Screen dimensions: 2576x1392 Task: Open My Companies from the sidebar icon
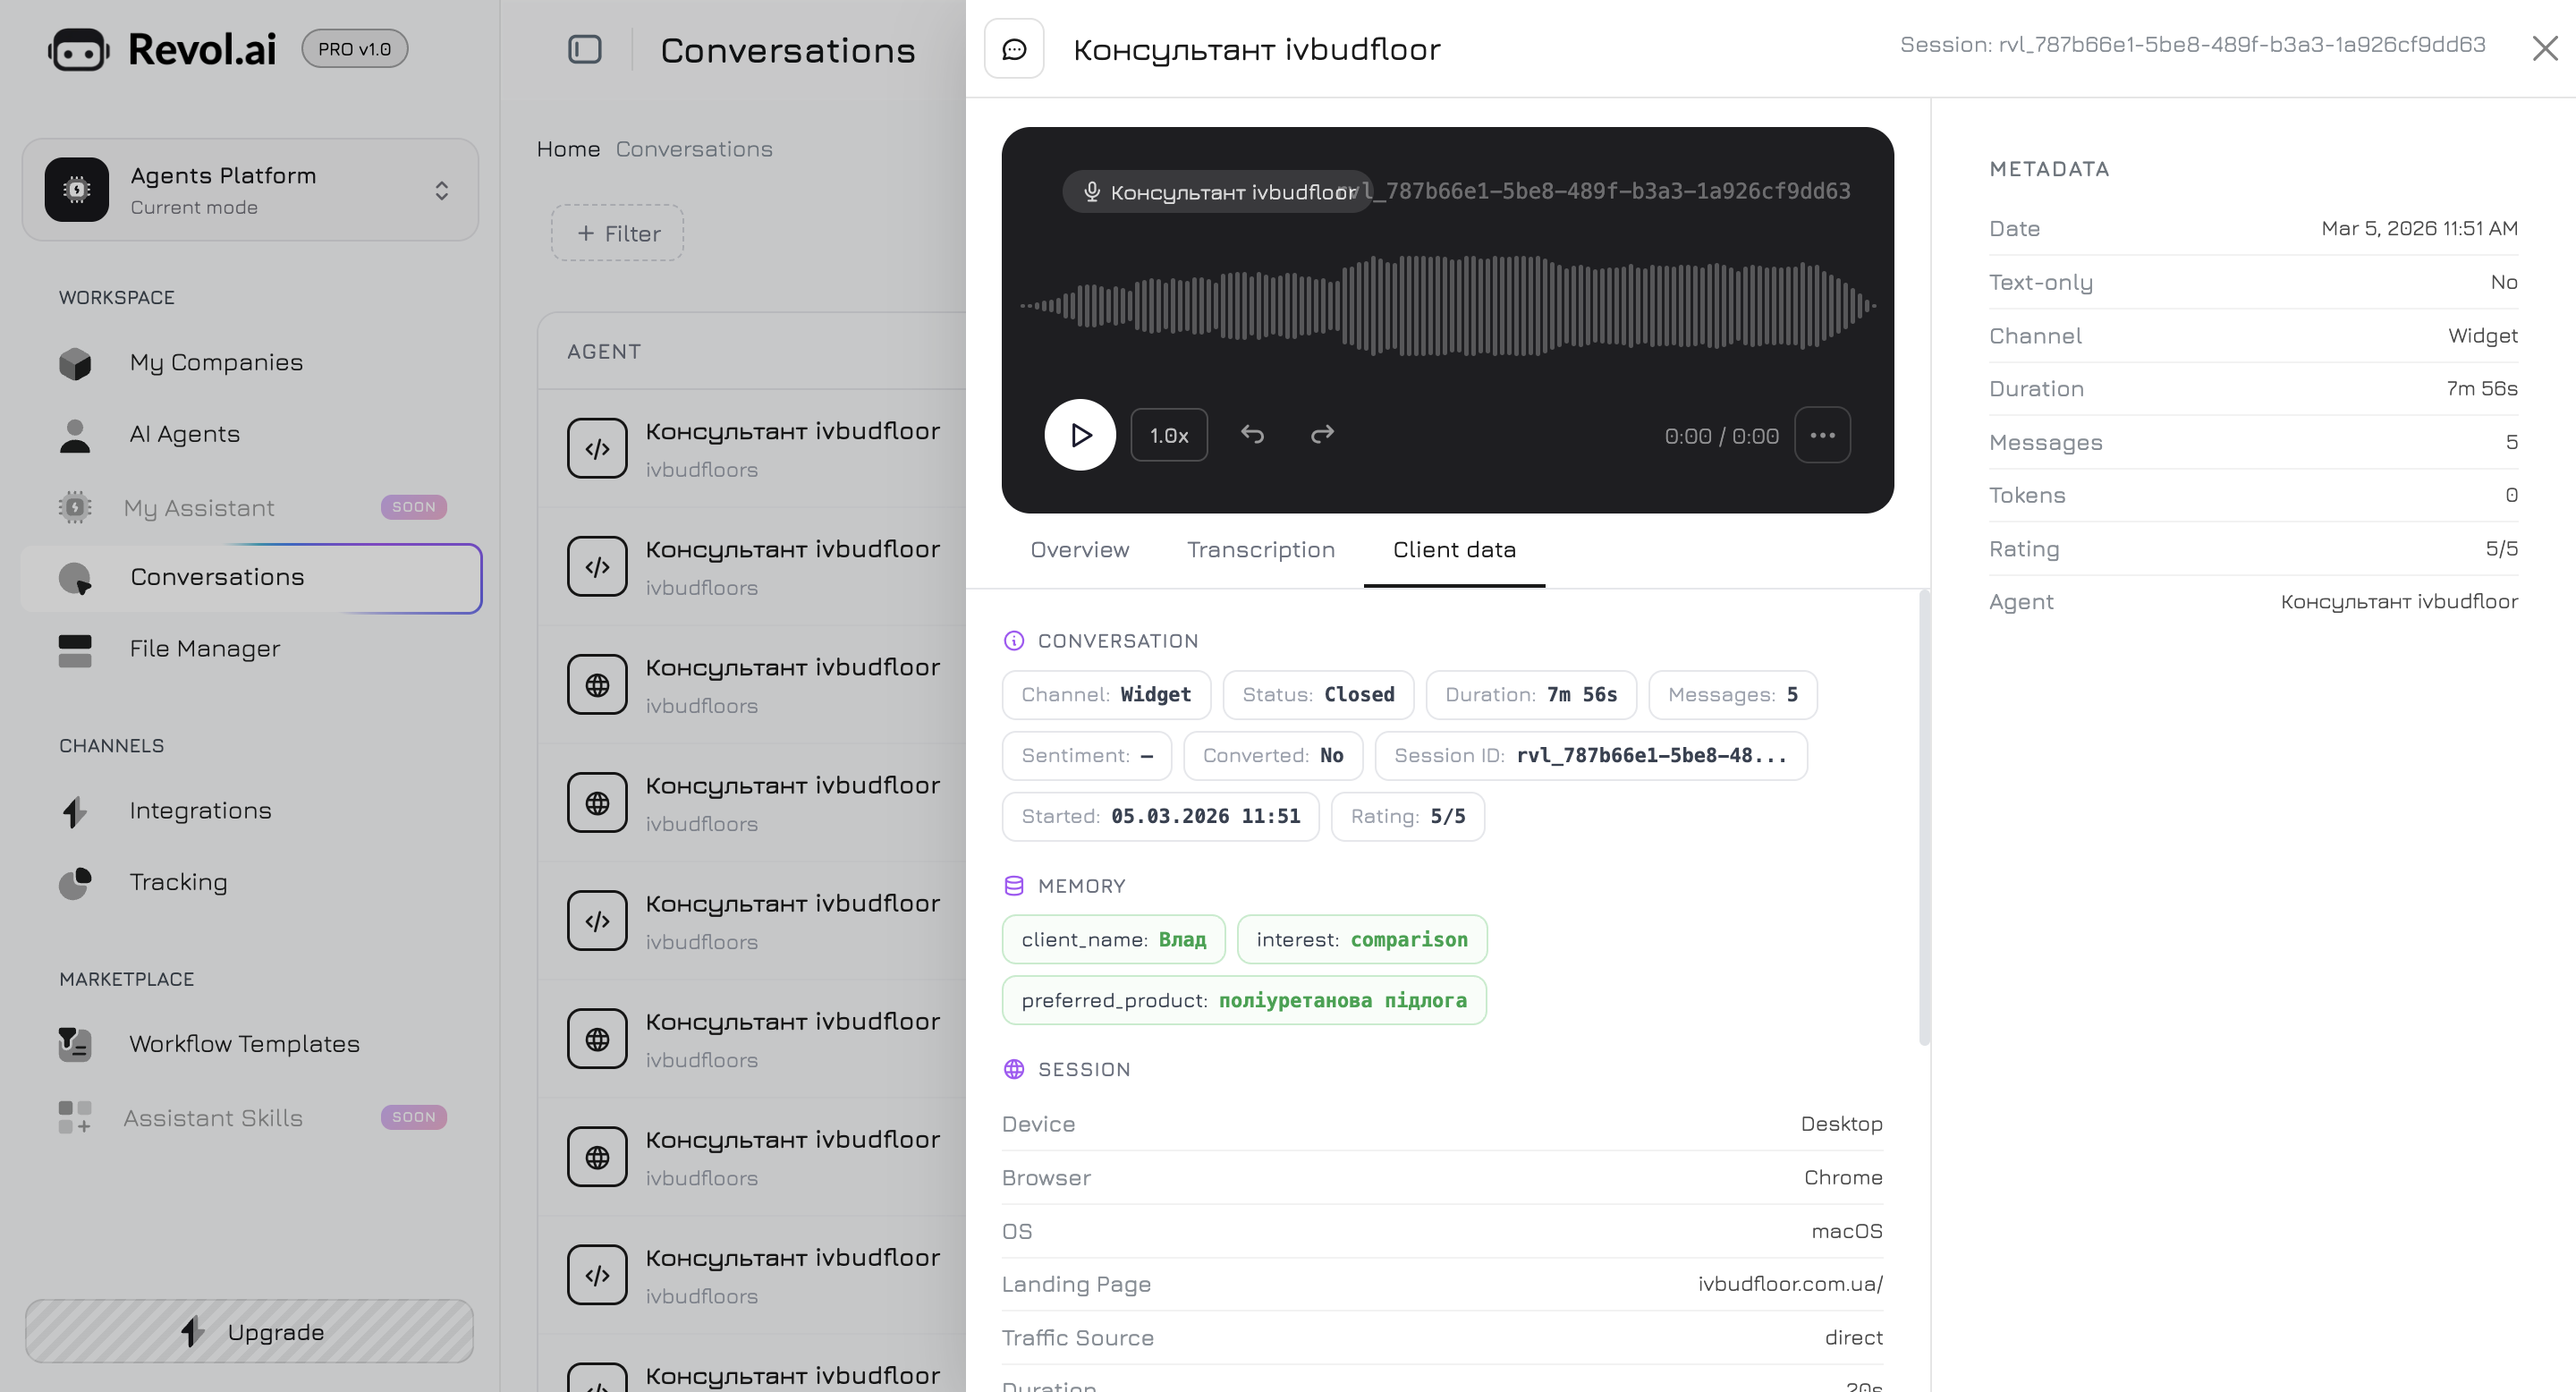(x=76, y=363)
